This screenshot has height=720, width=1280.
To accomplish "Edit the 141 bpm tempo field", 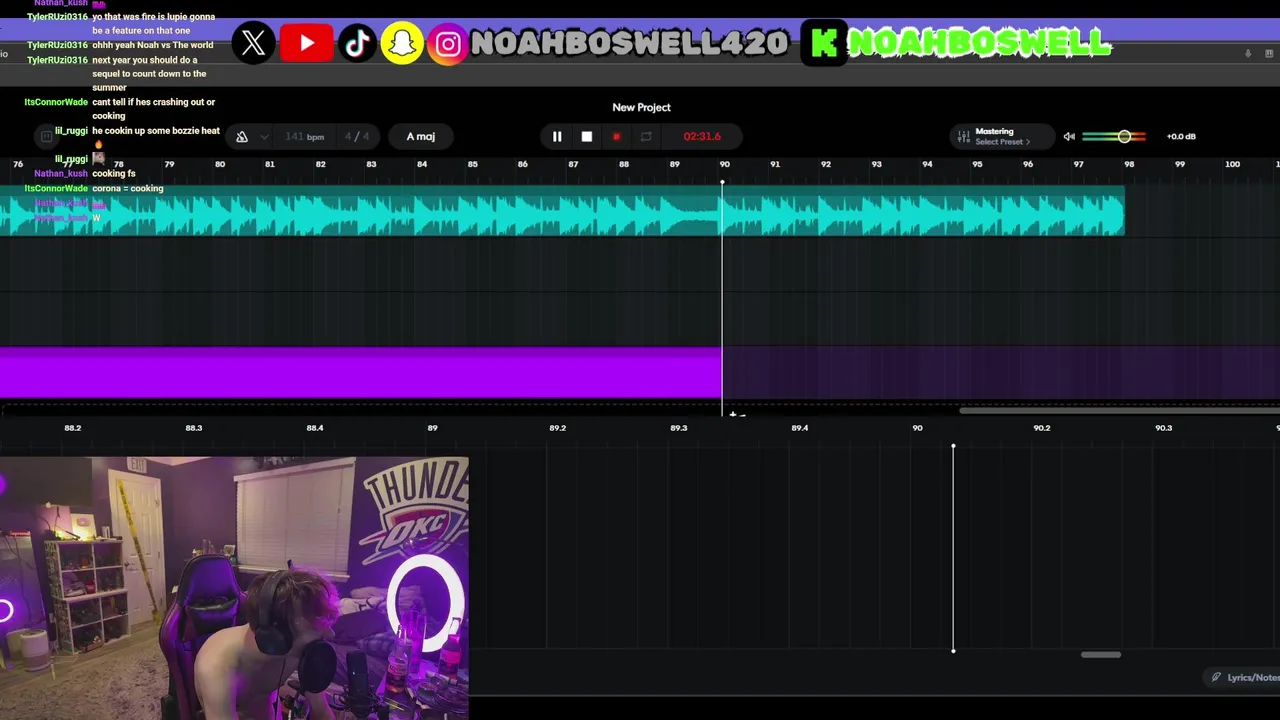I will (304, 137).
